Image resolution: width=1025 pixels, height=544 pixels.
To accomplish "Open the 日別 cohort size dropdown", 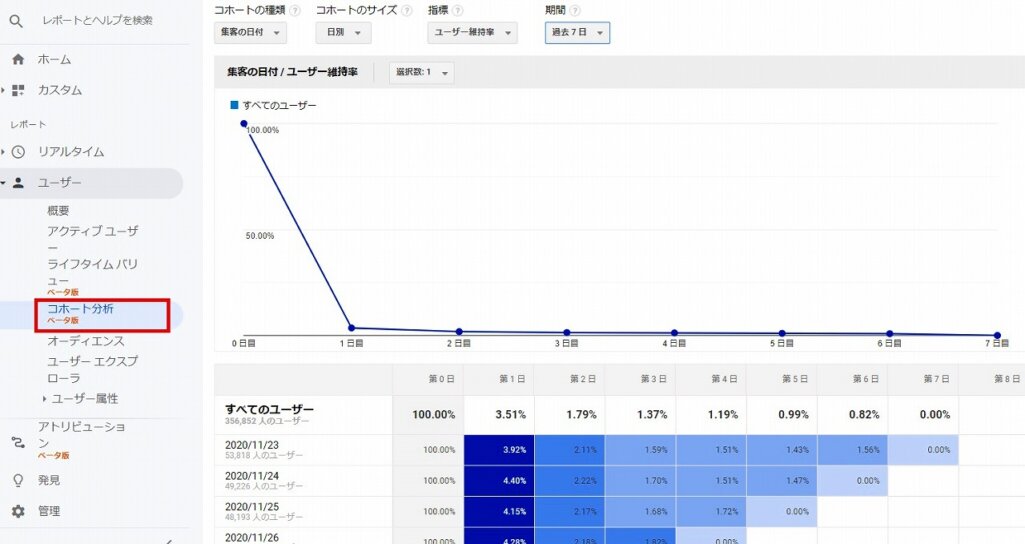I will 343,33.
